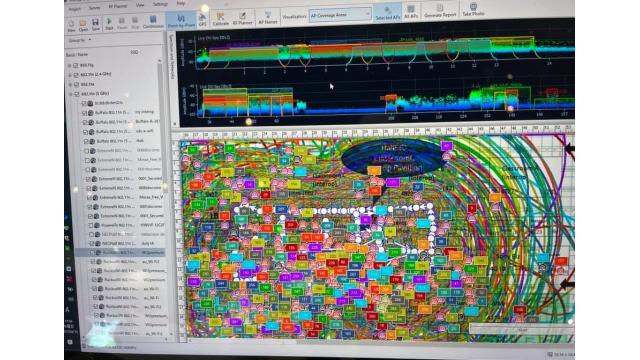Image resolution: width=640 pixels, height=360 pixels.
Task: Expand the 802.11g band group
Action: pos(70,65)
